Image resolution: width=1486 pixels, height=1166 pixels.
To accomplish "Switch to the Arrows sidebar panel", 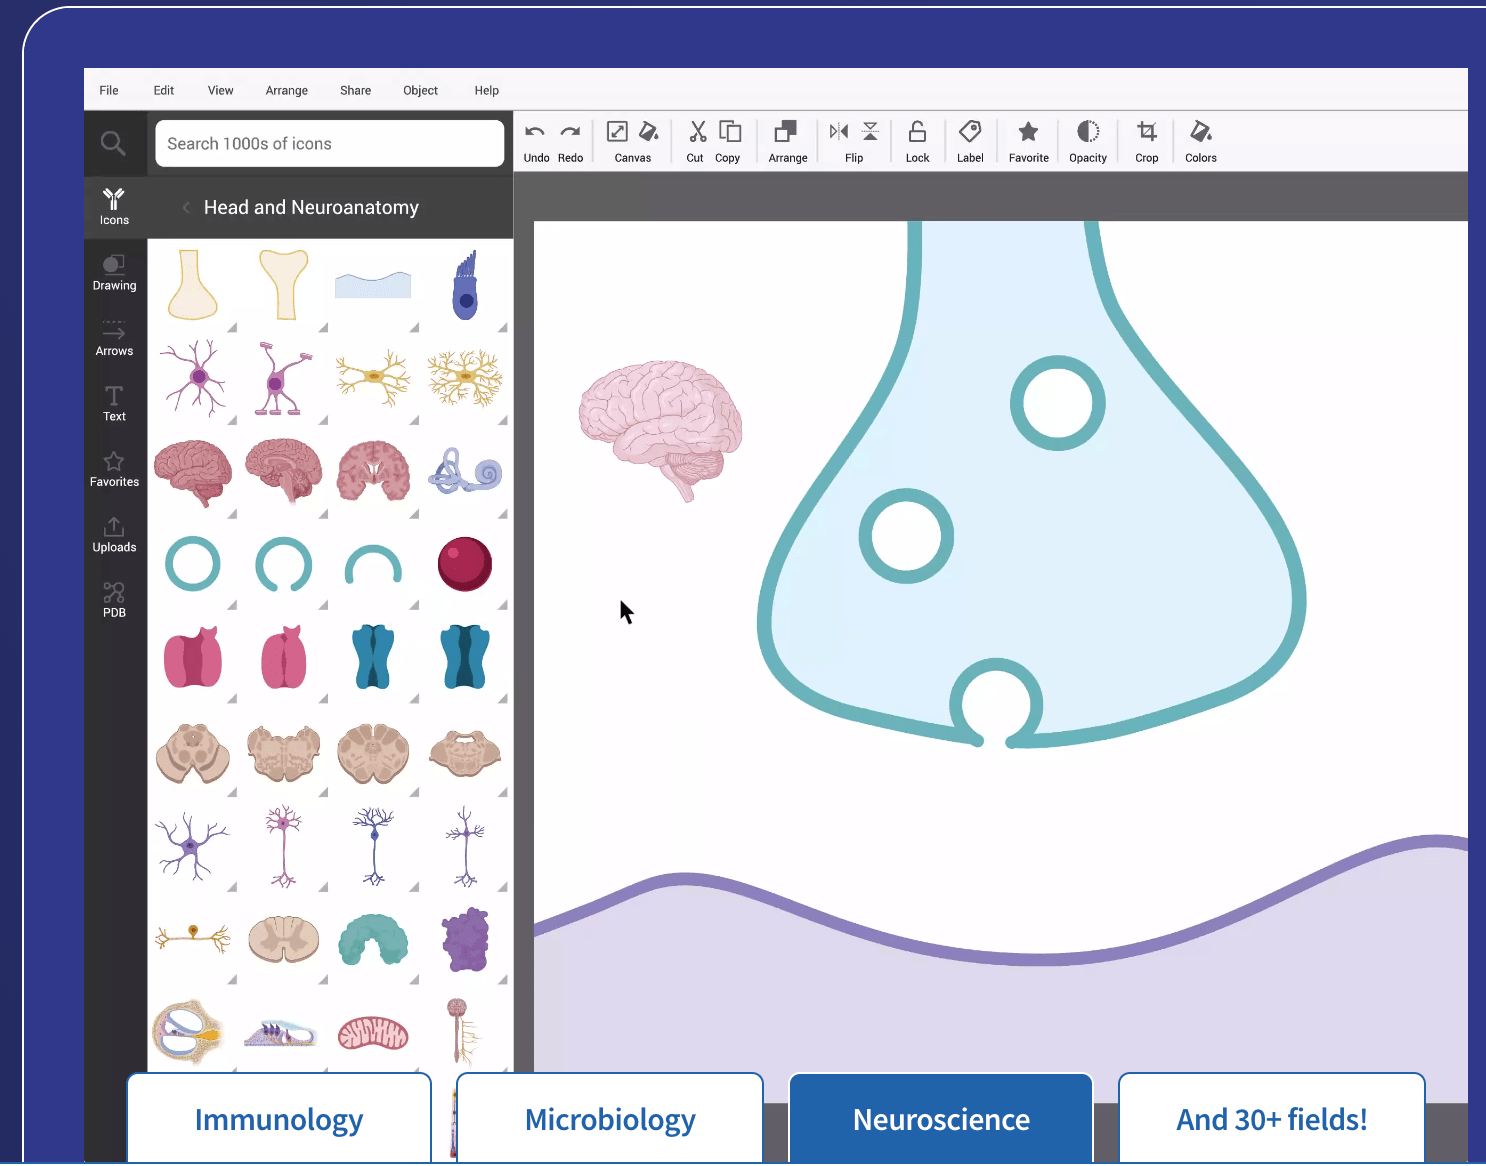I will point(113,337).
